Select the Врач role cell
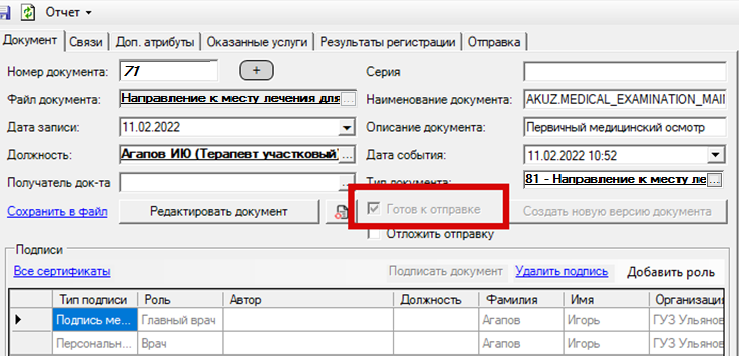This screenshot has width=739, height=360. point(180,344)
